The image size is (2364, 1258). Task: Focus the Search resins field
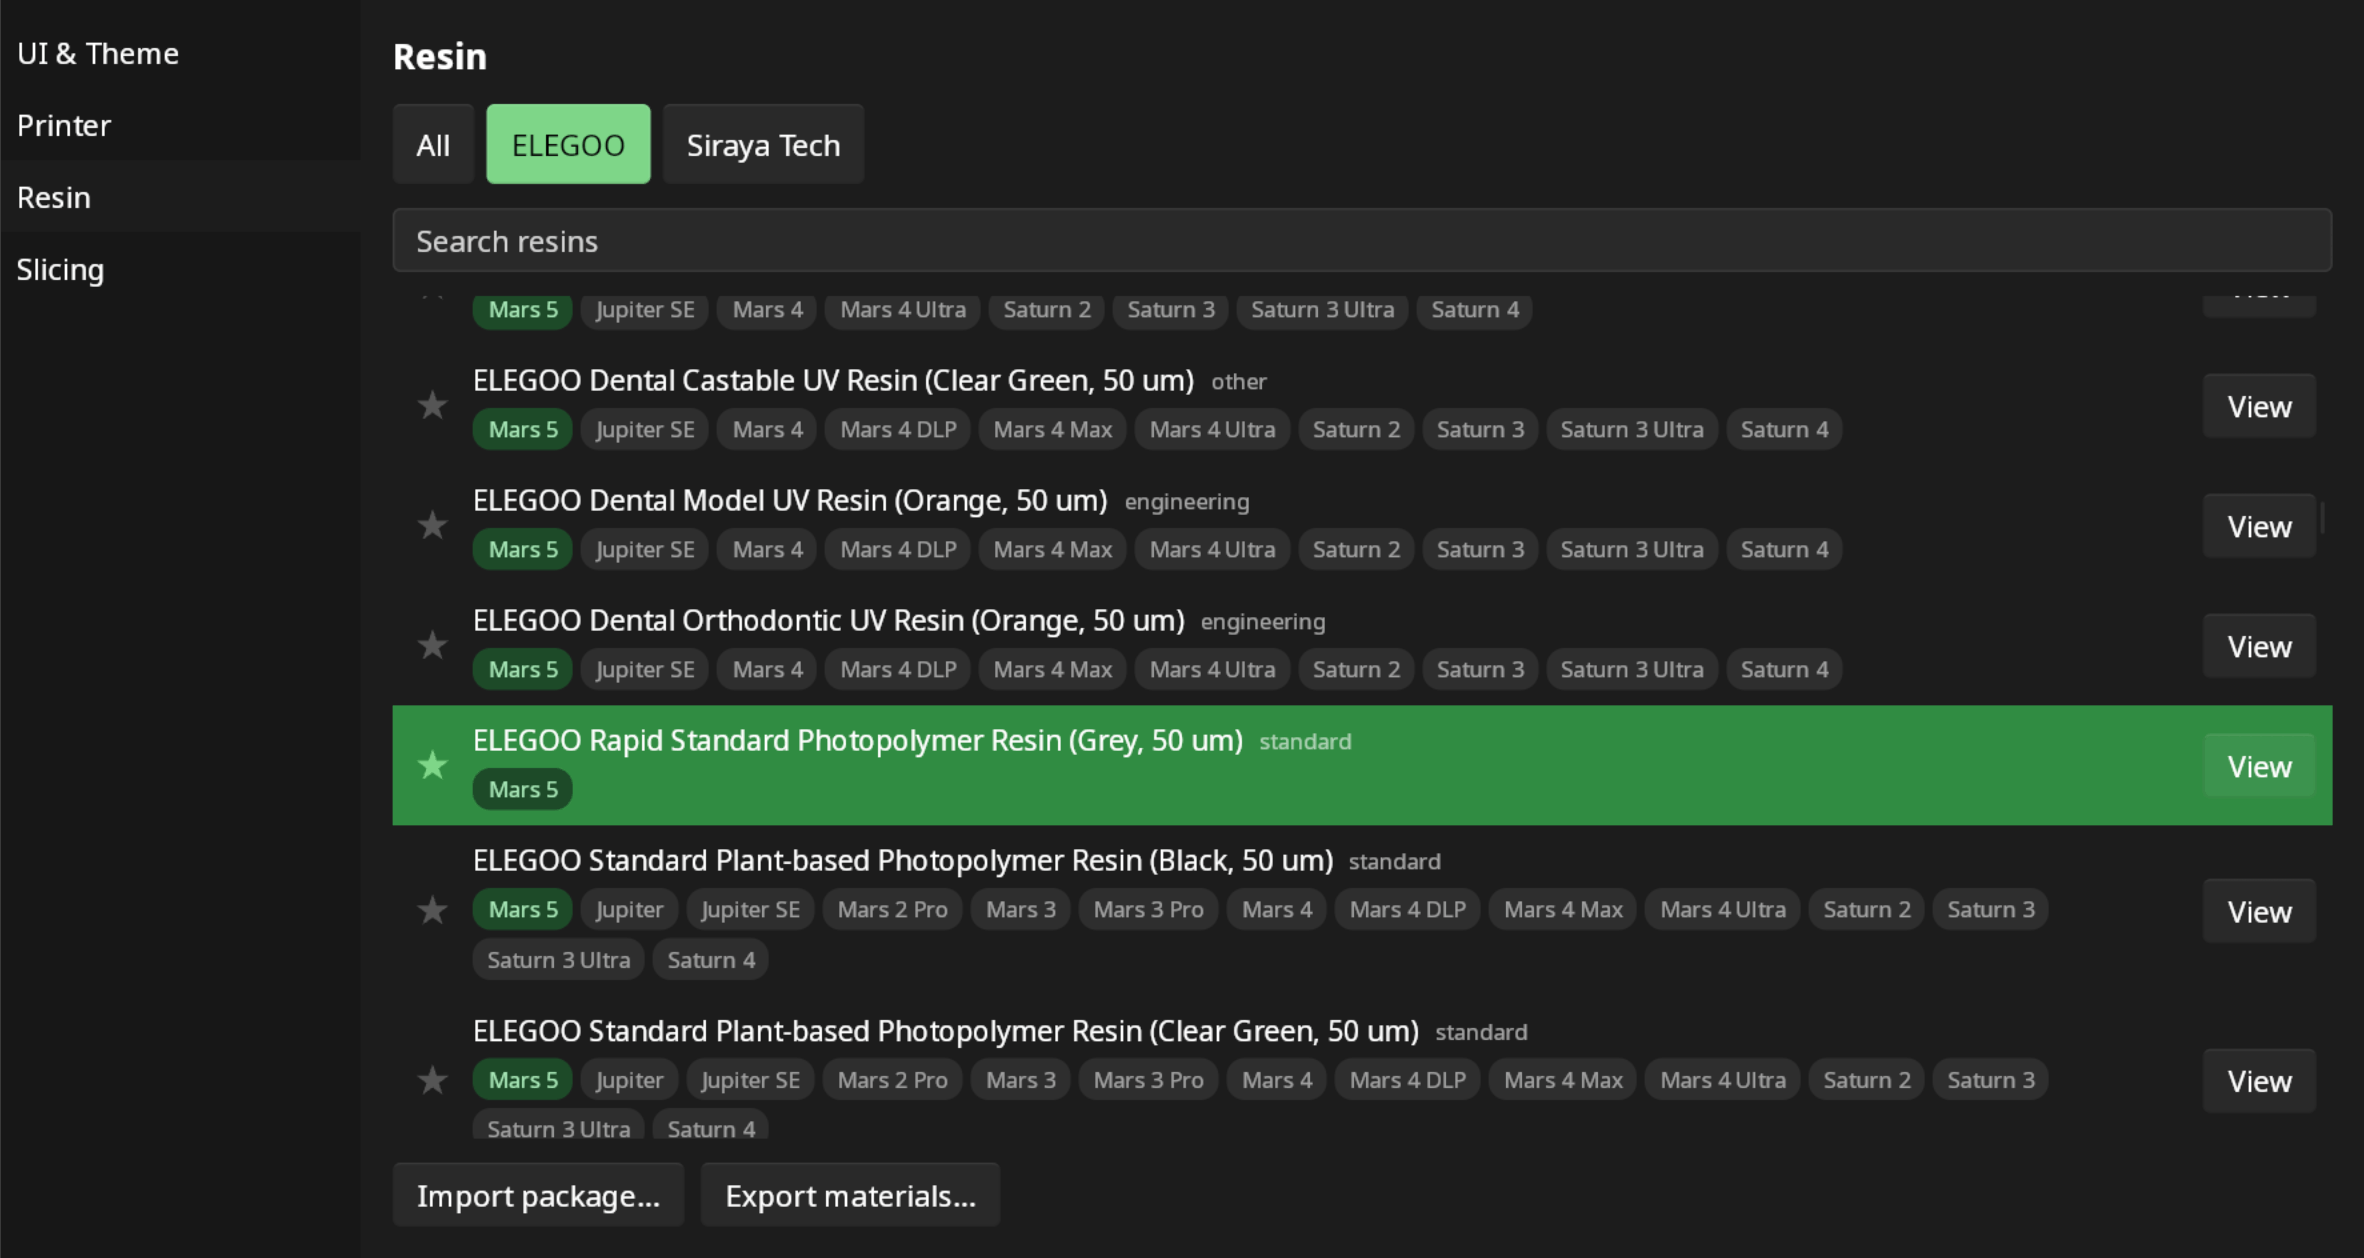tap(1362, 241)
